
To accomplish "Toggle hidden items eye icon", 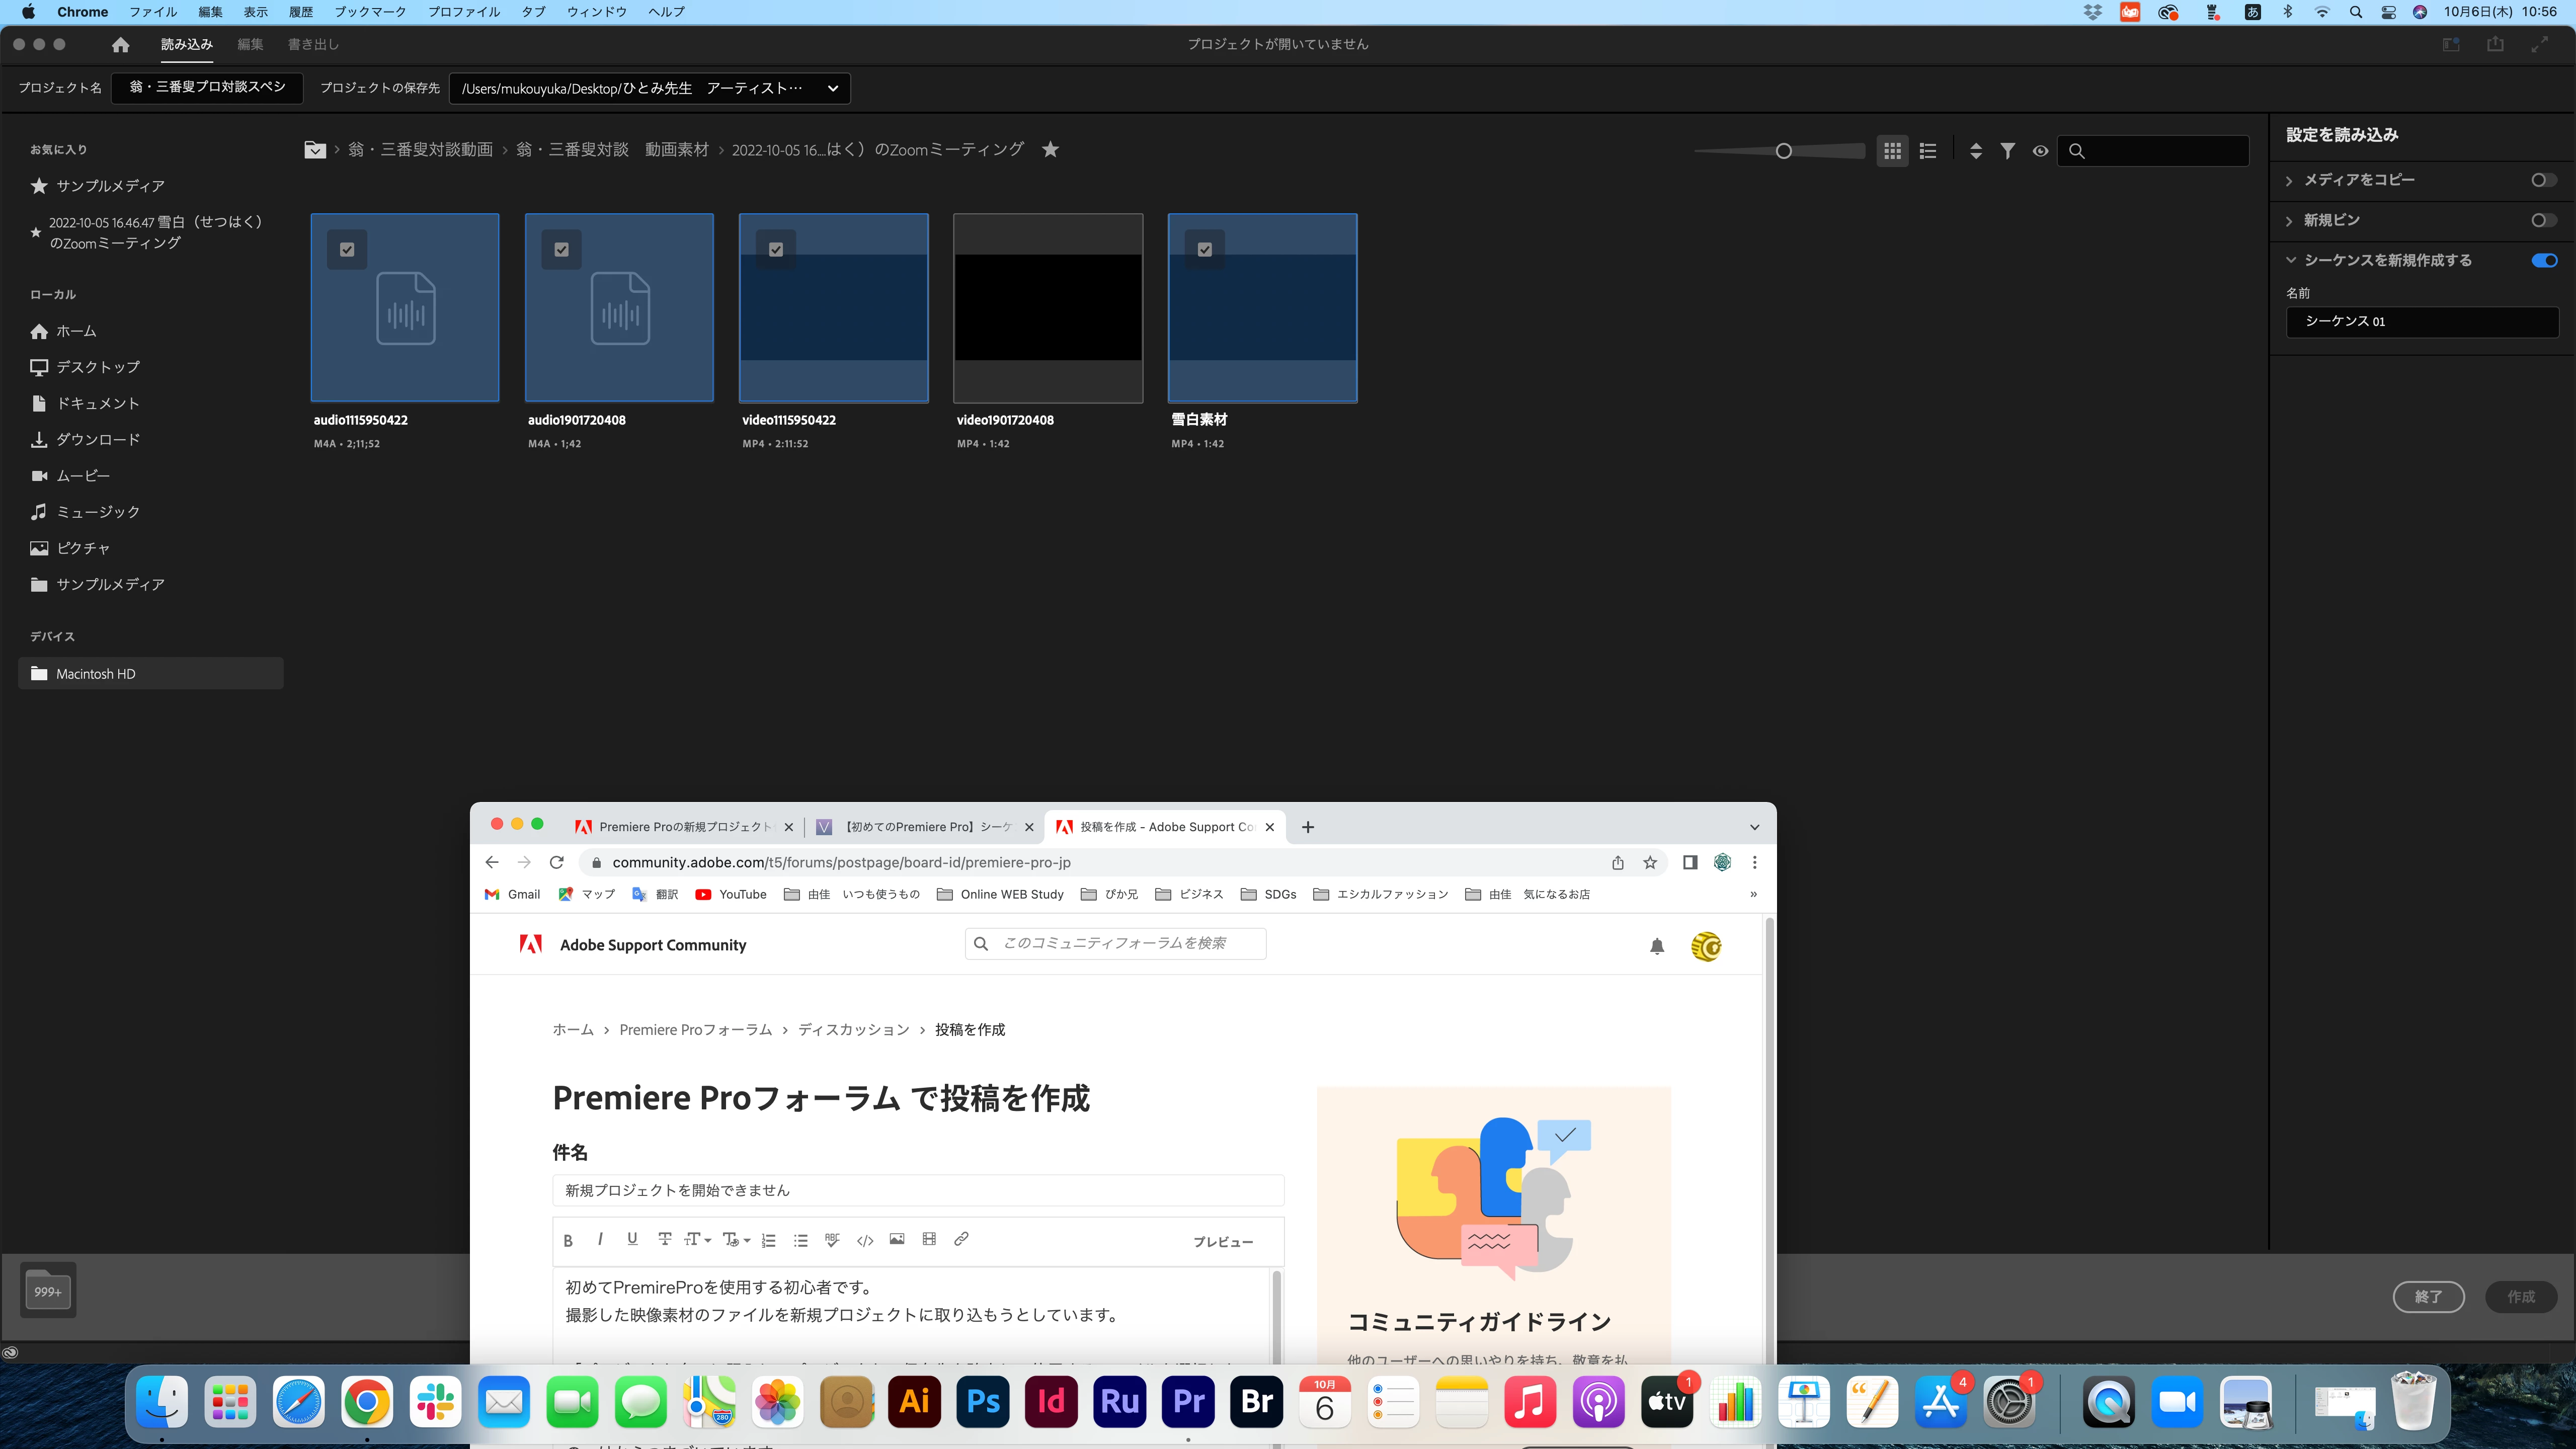I will pos(2040,151).
